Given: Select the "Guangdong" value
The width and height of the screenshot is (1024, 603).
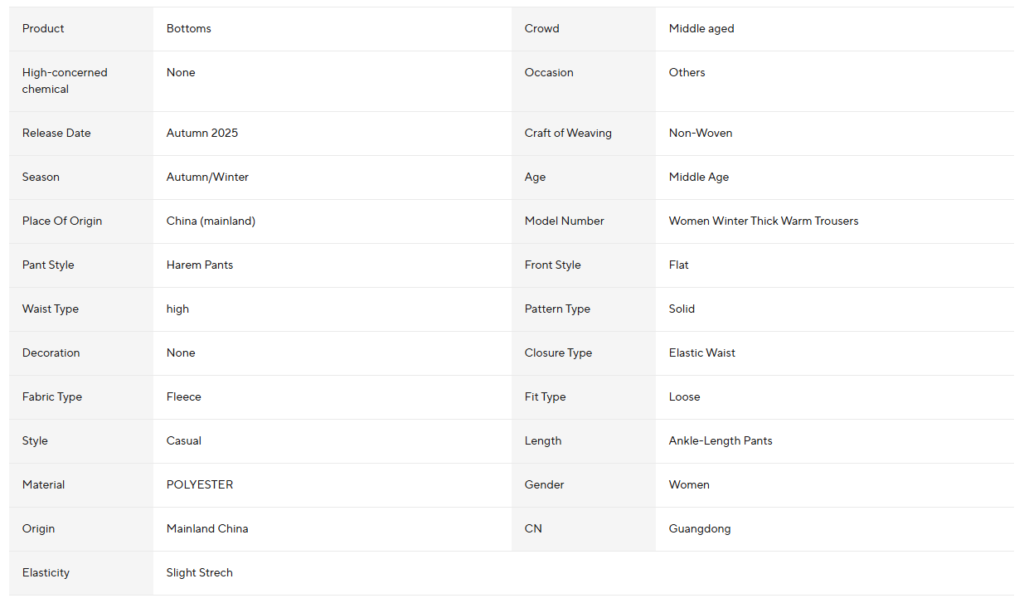Looking at the screenshot, I should pyautogui.click(x=699, y=529).
